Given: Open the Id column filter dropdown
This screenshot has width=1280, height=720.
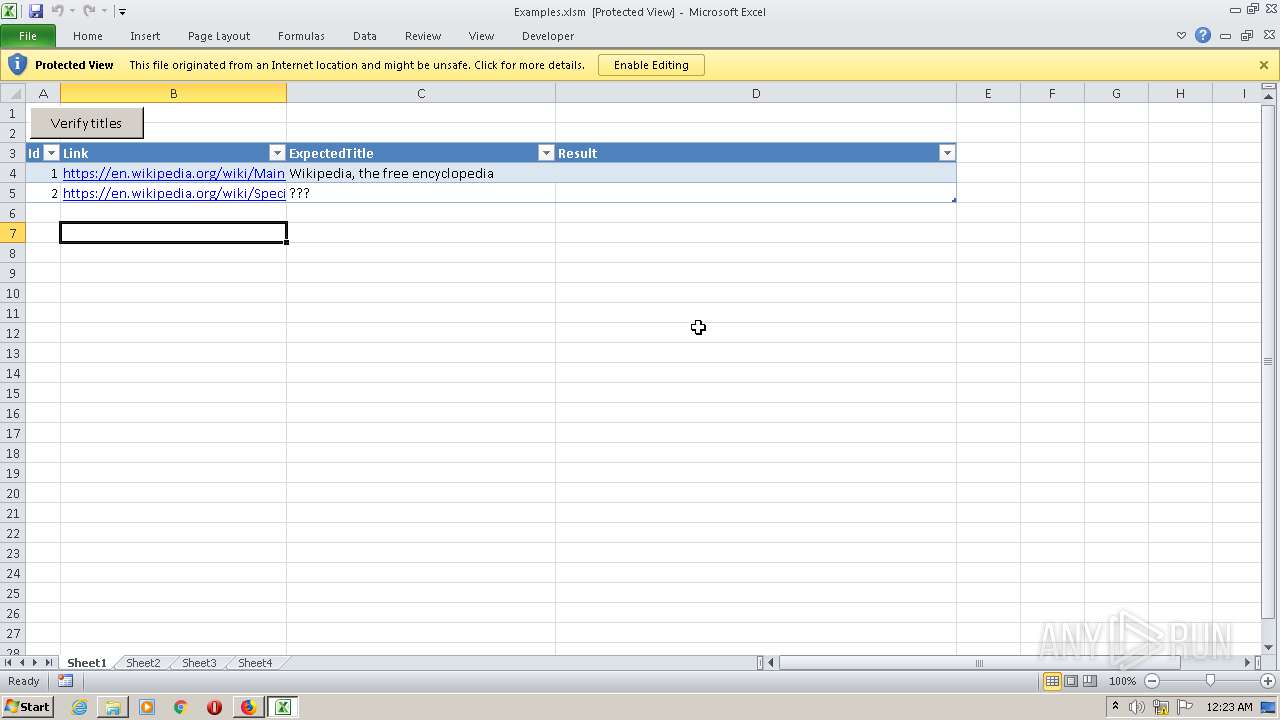Looking at the screenshot, I should [52, 153].
